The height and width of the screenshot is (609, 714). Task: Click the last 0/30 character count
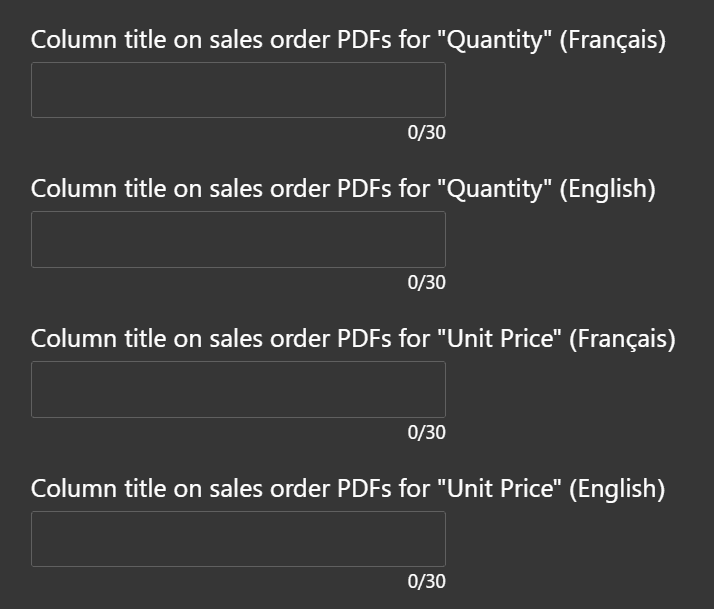(x=426, y=582)
